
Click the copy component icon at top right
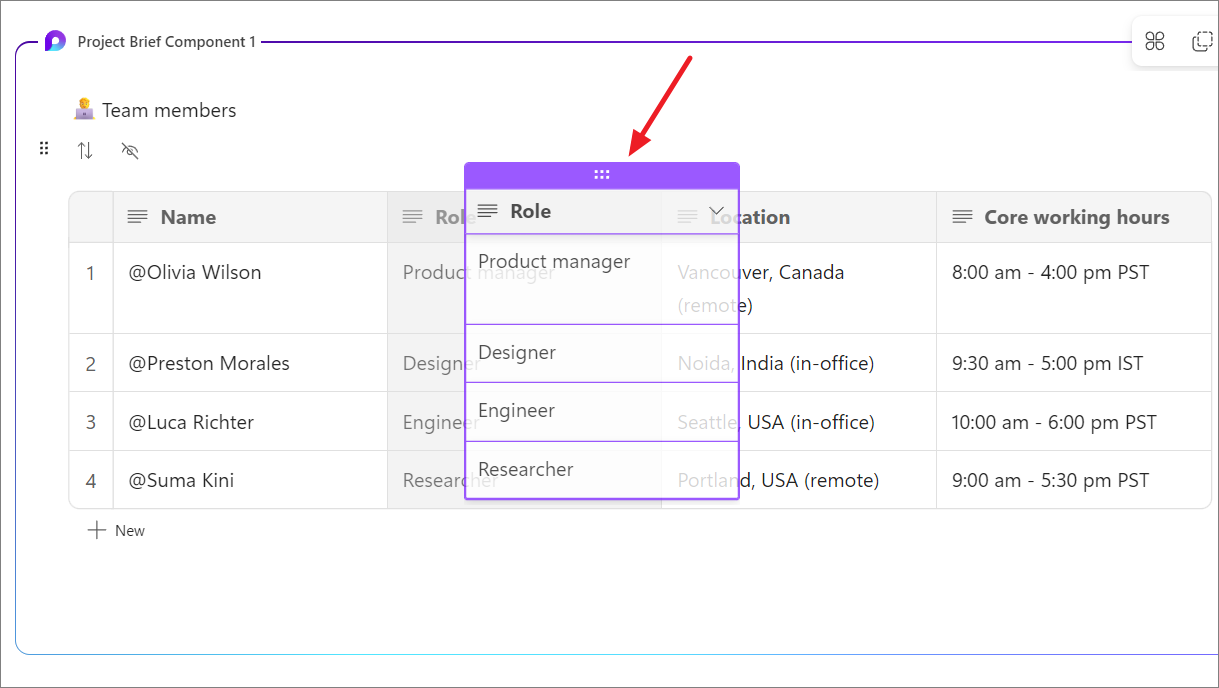tap(1204, 41)
